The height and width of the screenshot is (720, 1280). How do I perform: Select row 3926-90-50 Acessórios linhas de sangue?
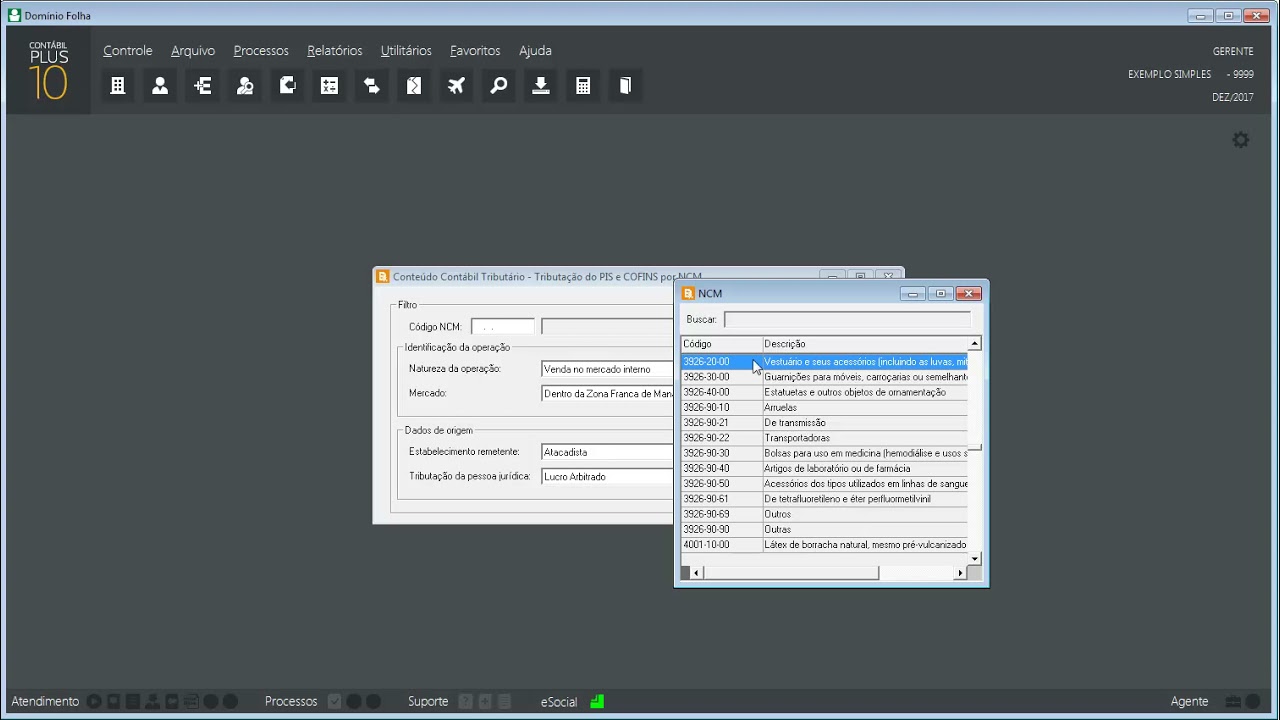click(x=824, y=484)
